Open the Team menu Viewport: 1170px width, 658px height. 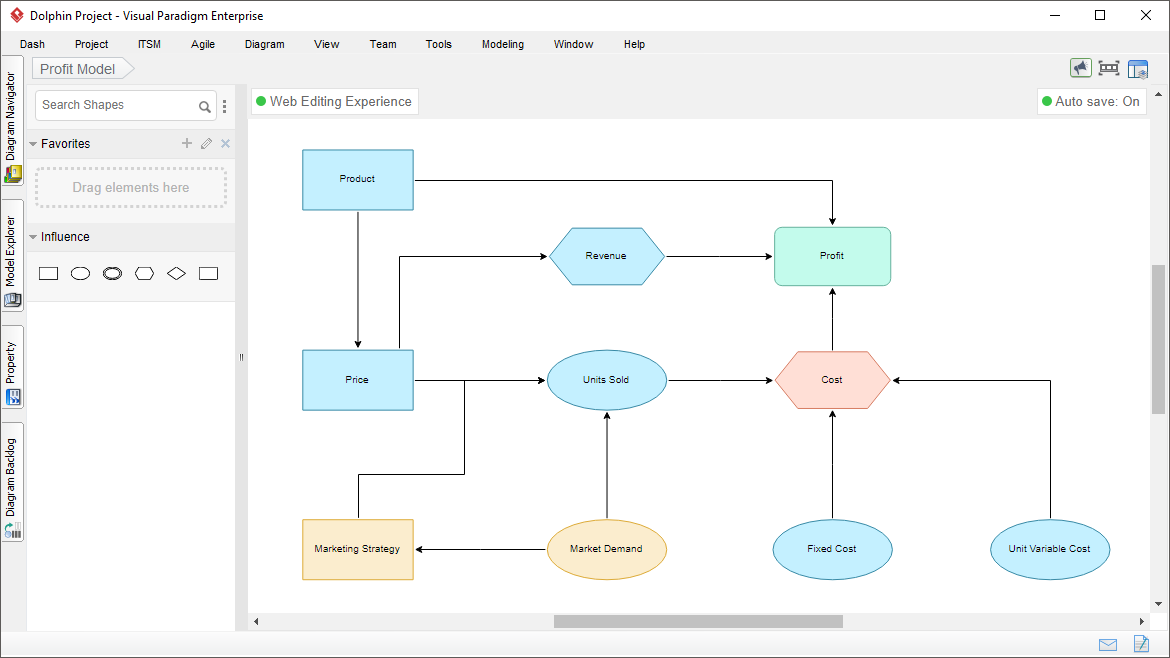tap(383, 44)
